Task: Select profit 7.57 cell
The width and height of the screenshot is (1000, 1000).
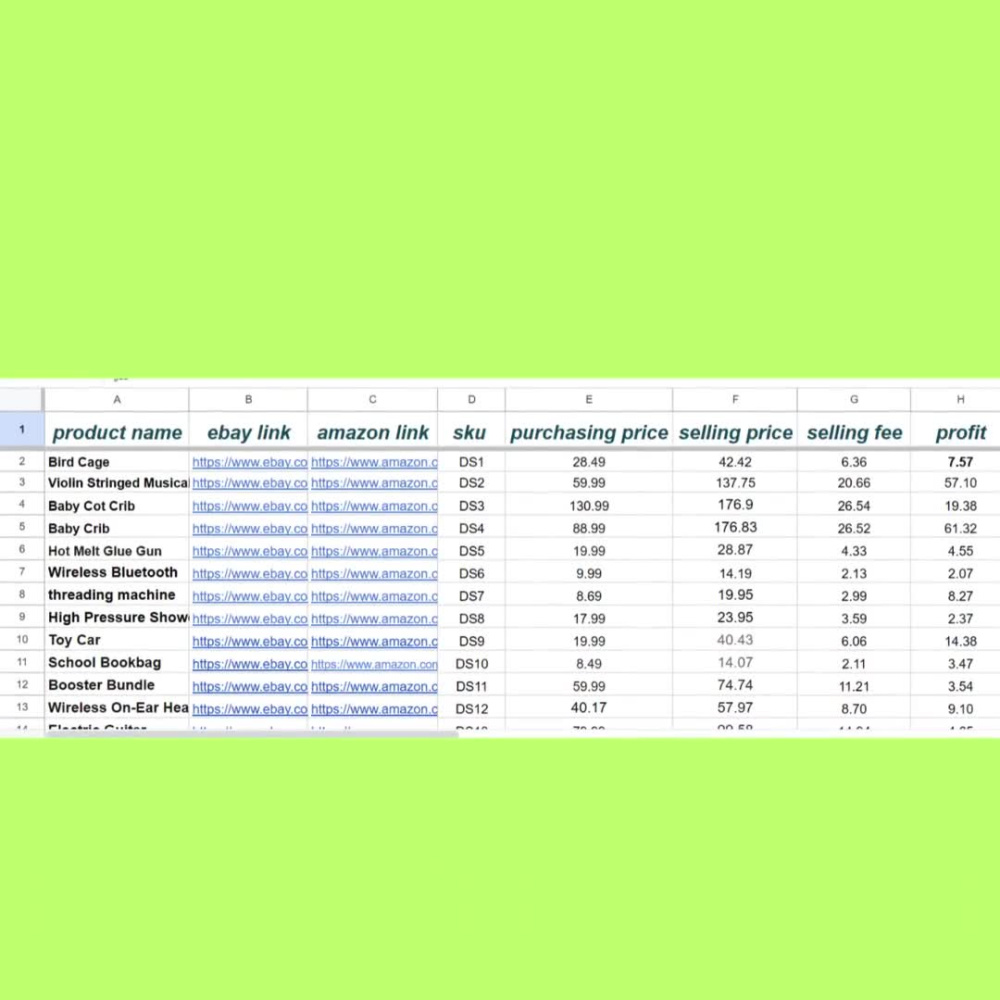Action: 956,462
